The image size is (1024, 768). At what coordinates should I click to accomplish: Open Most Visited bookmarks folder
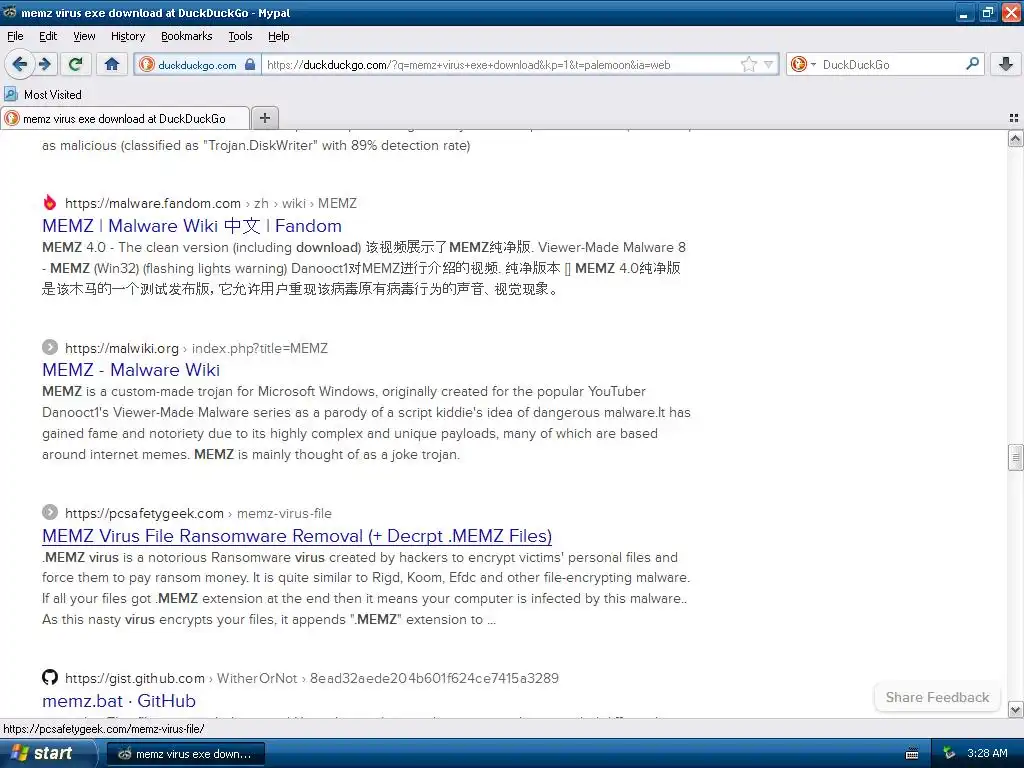point(43,95)
